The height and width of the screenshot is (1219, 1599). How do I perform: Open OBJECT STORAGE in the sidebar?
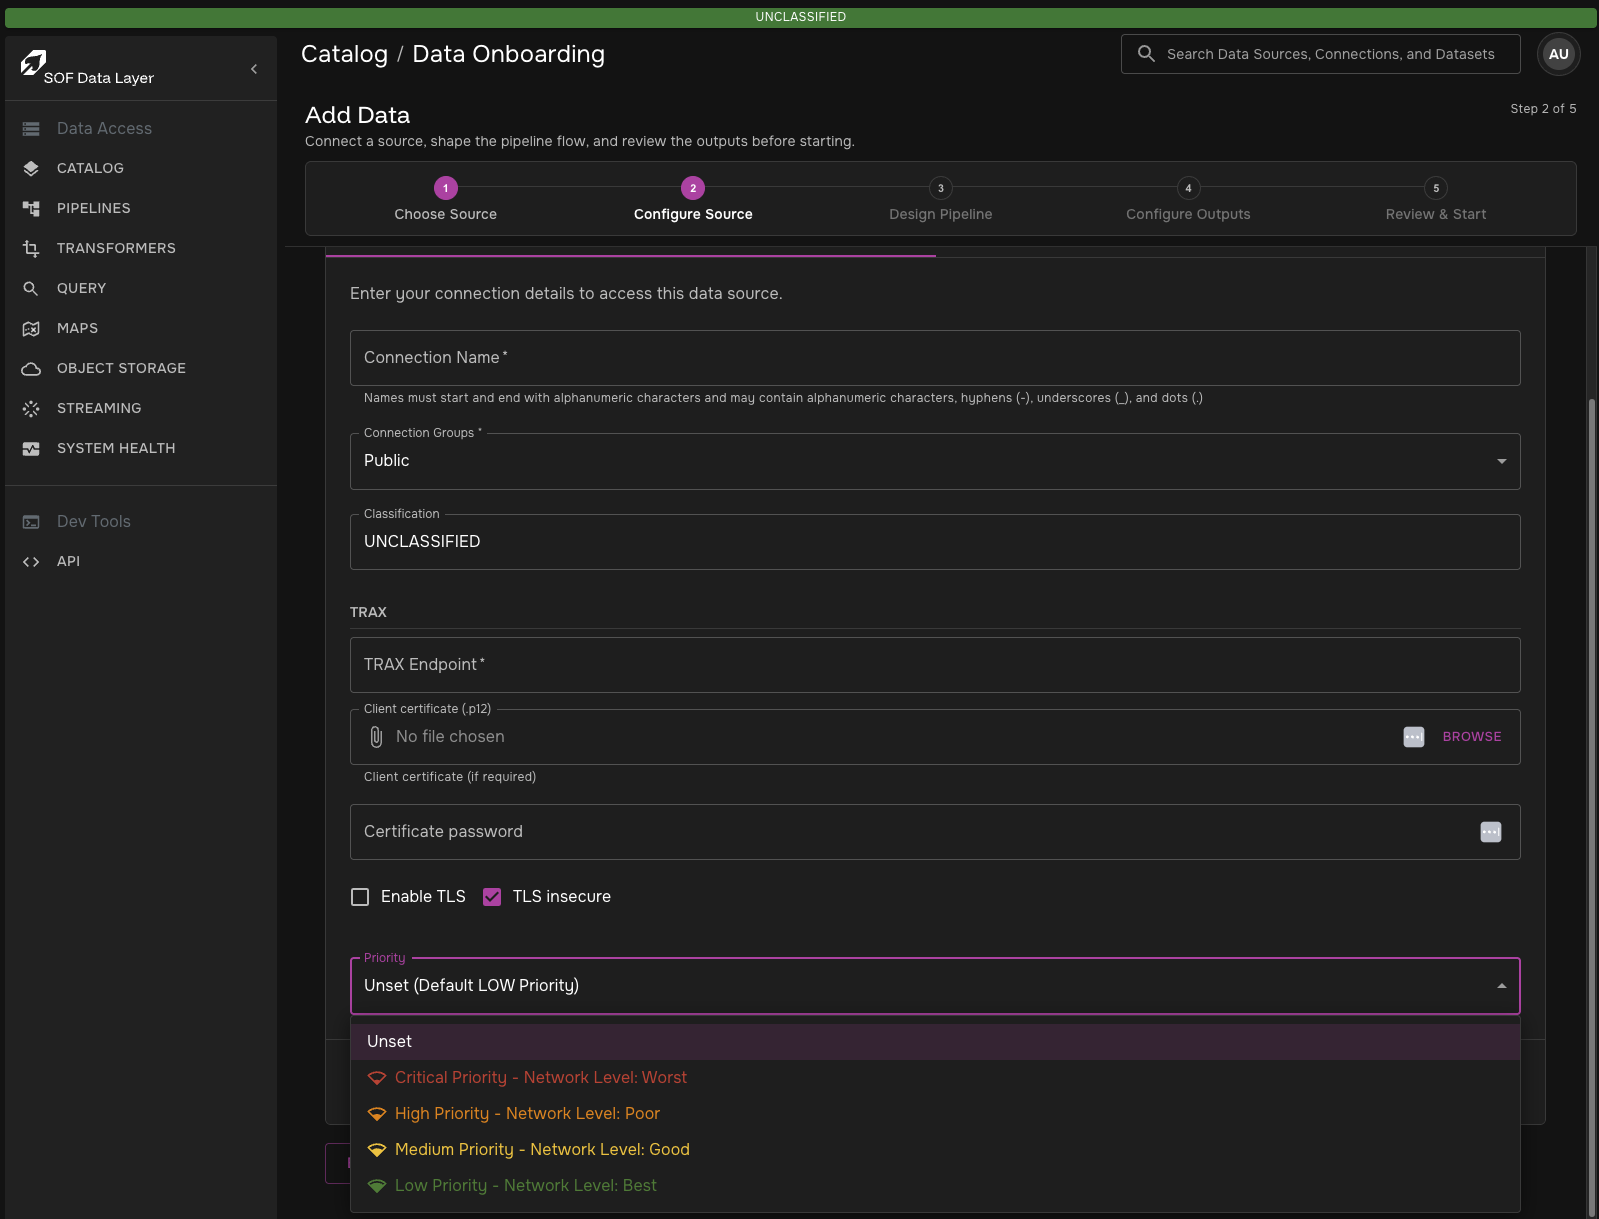pos(141,368)
